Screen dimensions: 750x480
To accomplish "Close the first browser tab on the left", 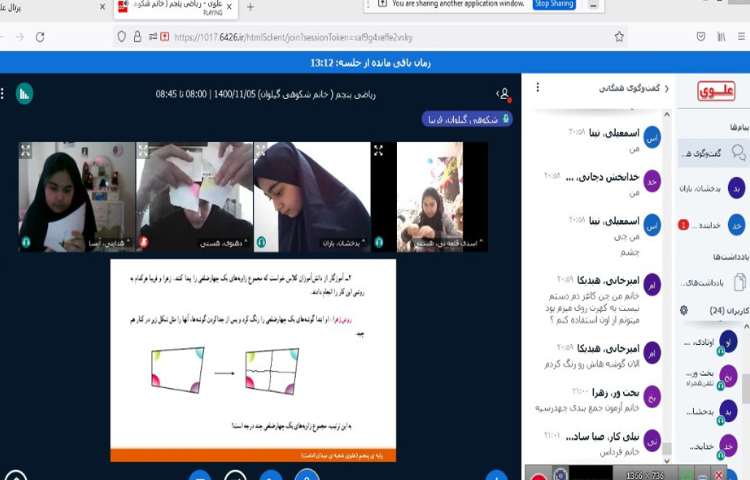I will point(102,7).
